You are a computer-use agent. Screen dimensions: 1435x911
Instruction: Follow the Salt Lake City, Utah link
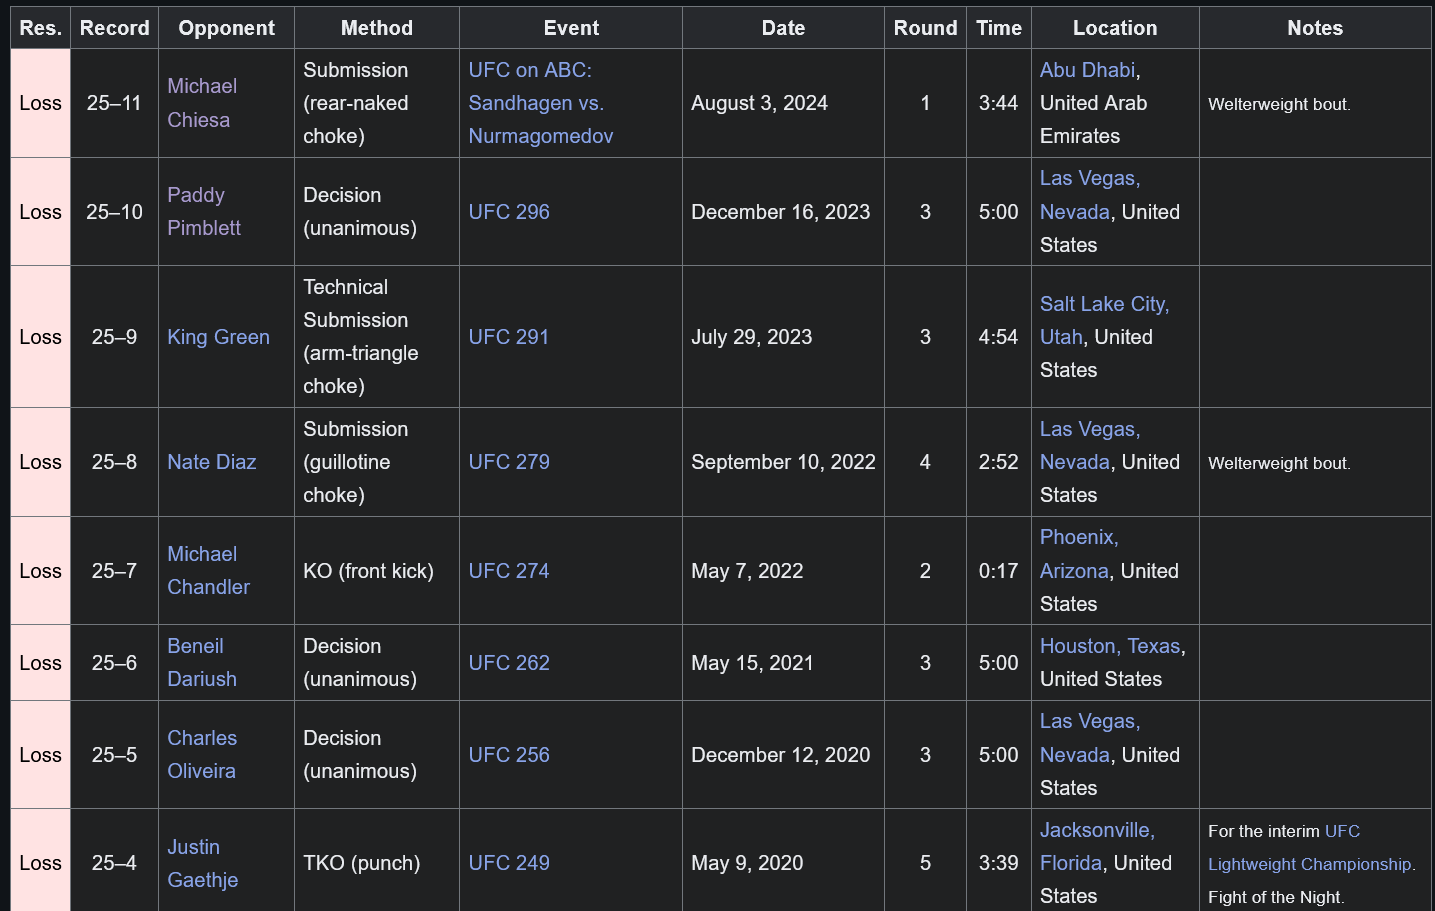(1104, 320)
